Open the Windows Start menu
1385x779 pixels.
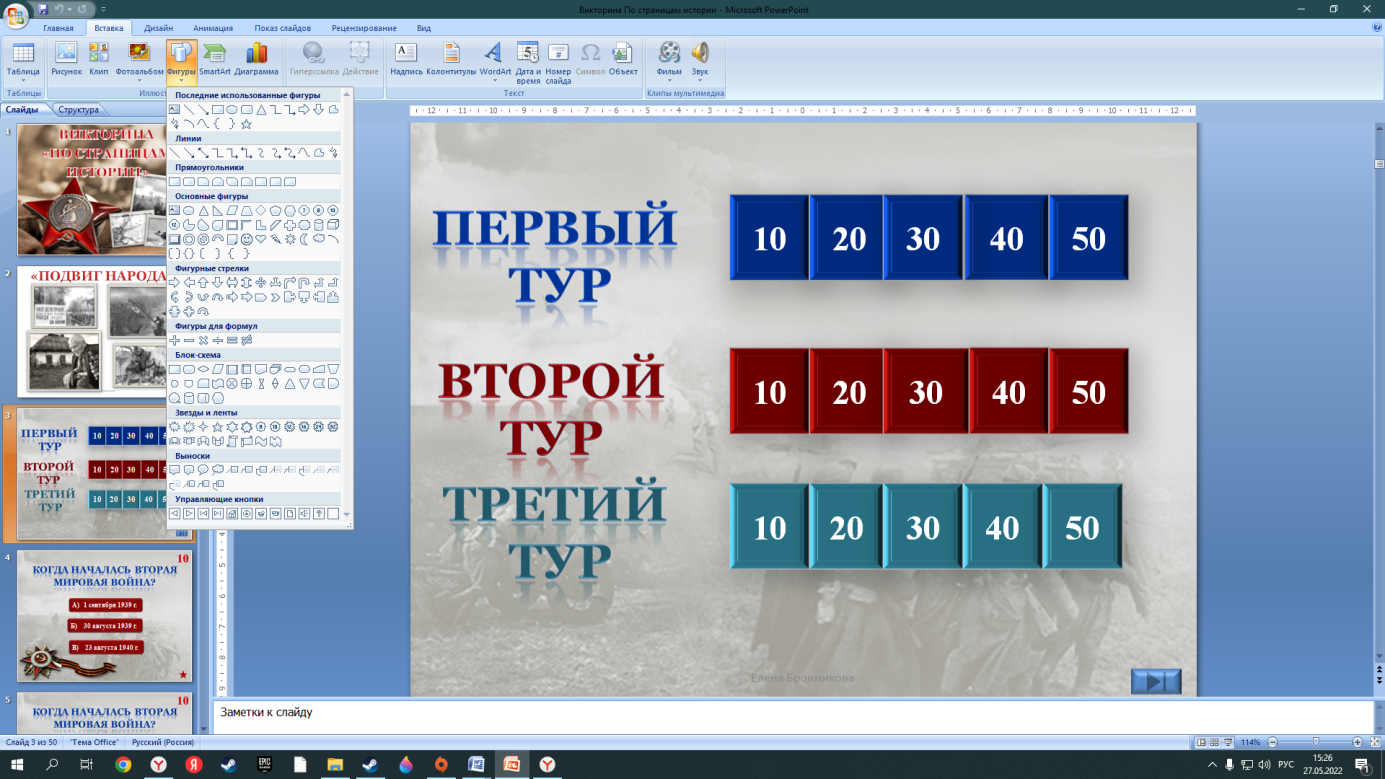click(x=17, y=765)
